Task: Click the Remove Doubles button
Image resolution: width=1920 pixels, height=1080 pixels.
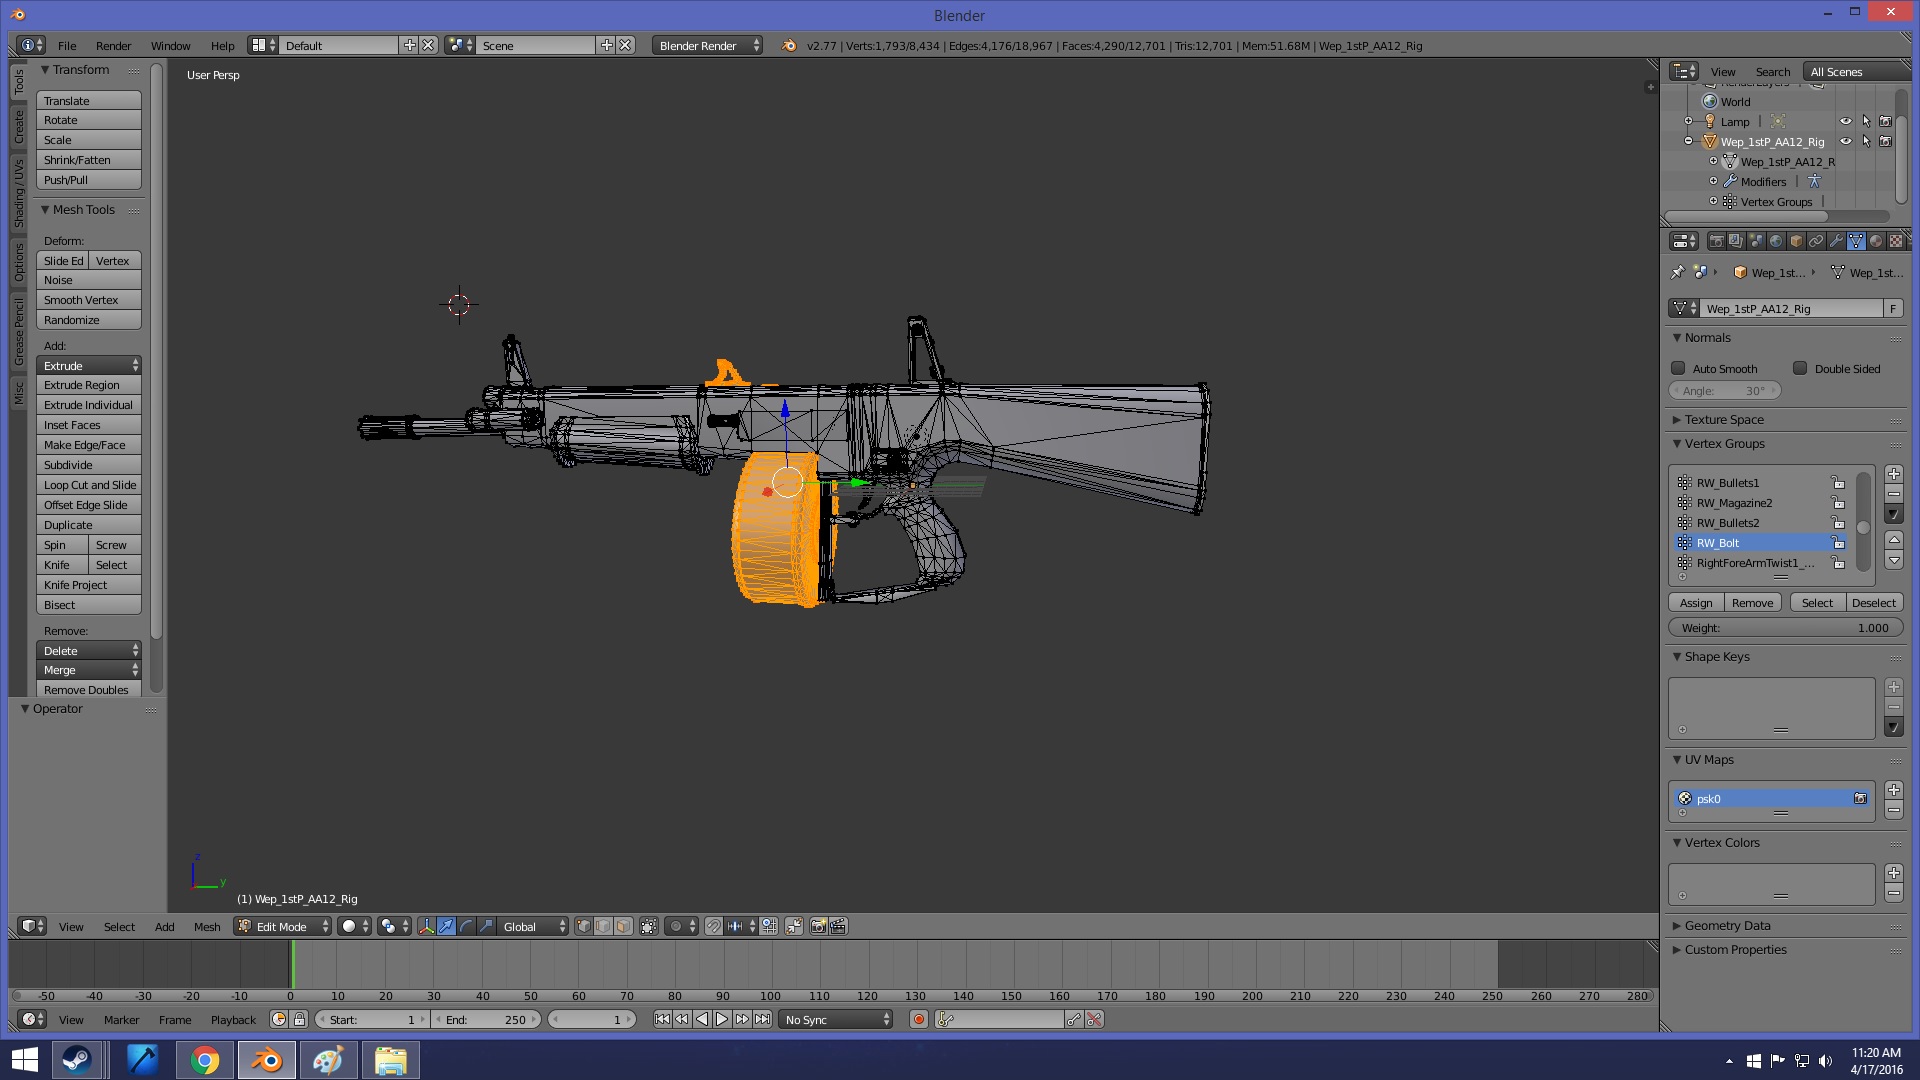Action: [87, 690]
